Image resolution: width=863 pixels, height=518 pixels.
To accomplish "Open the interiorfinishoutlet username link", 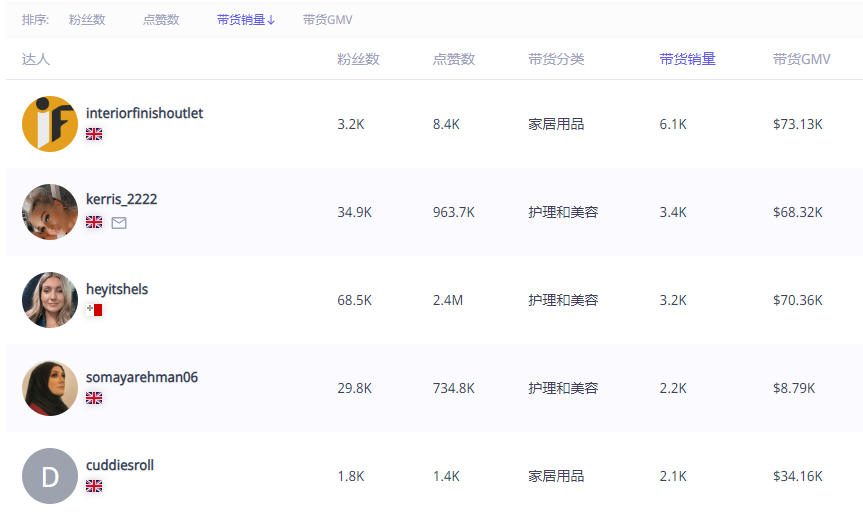I will [144, 113].
